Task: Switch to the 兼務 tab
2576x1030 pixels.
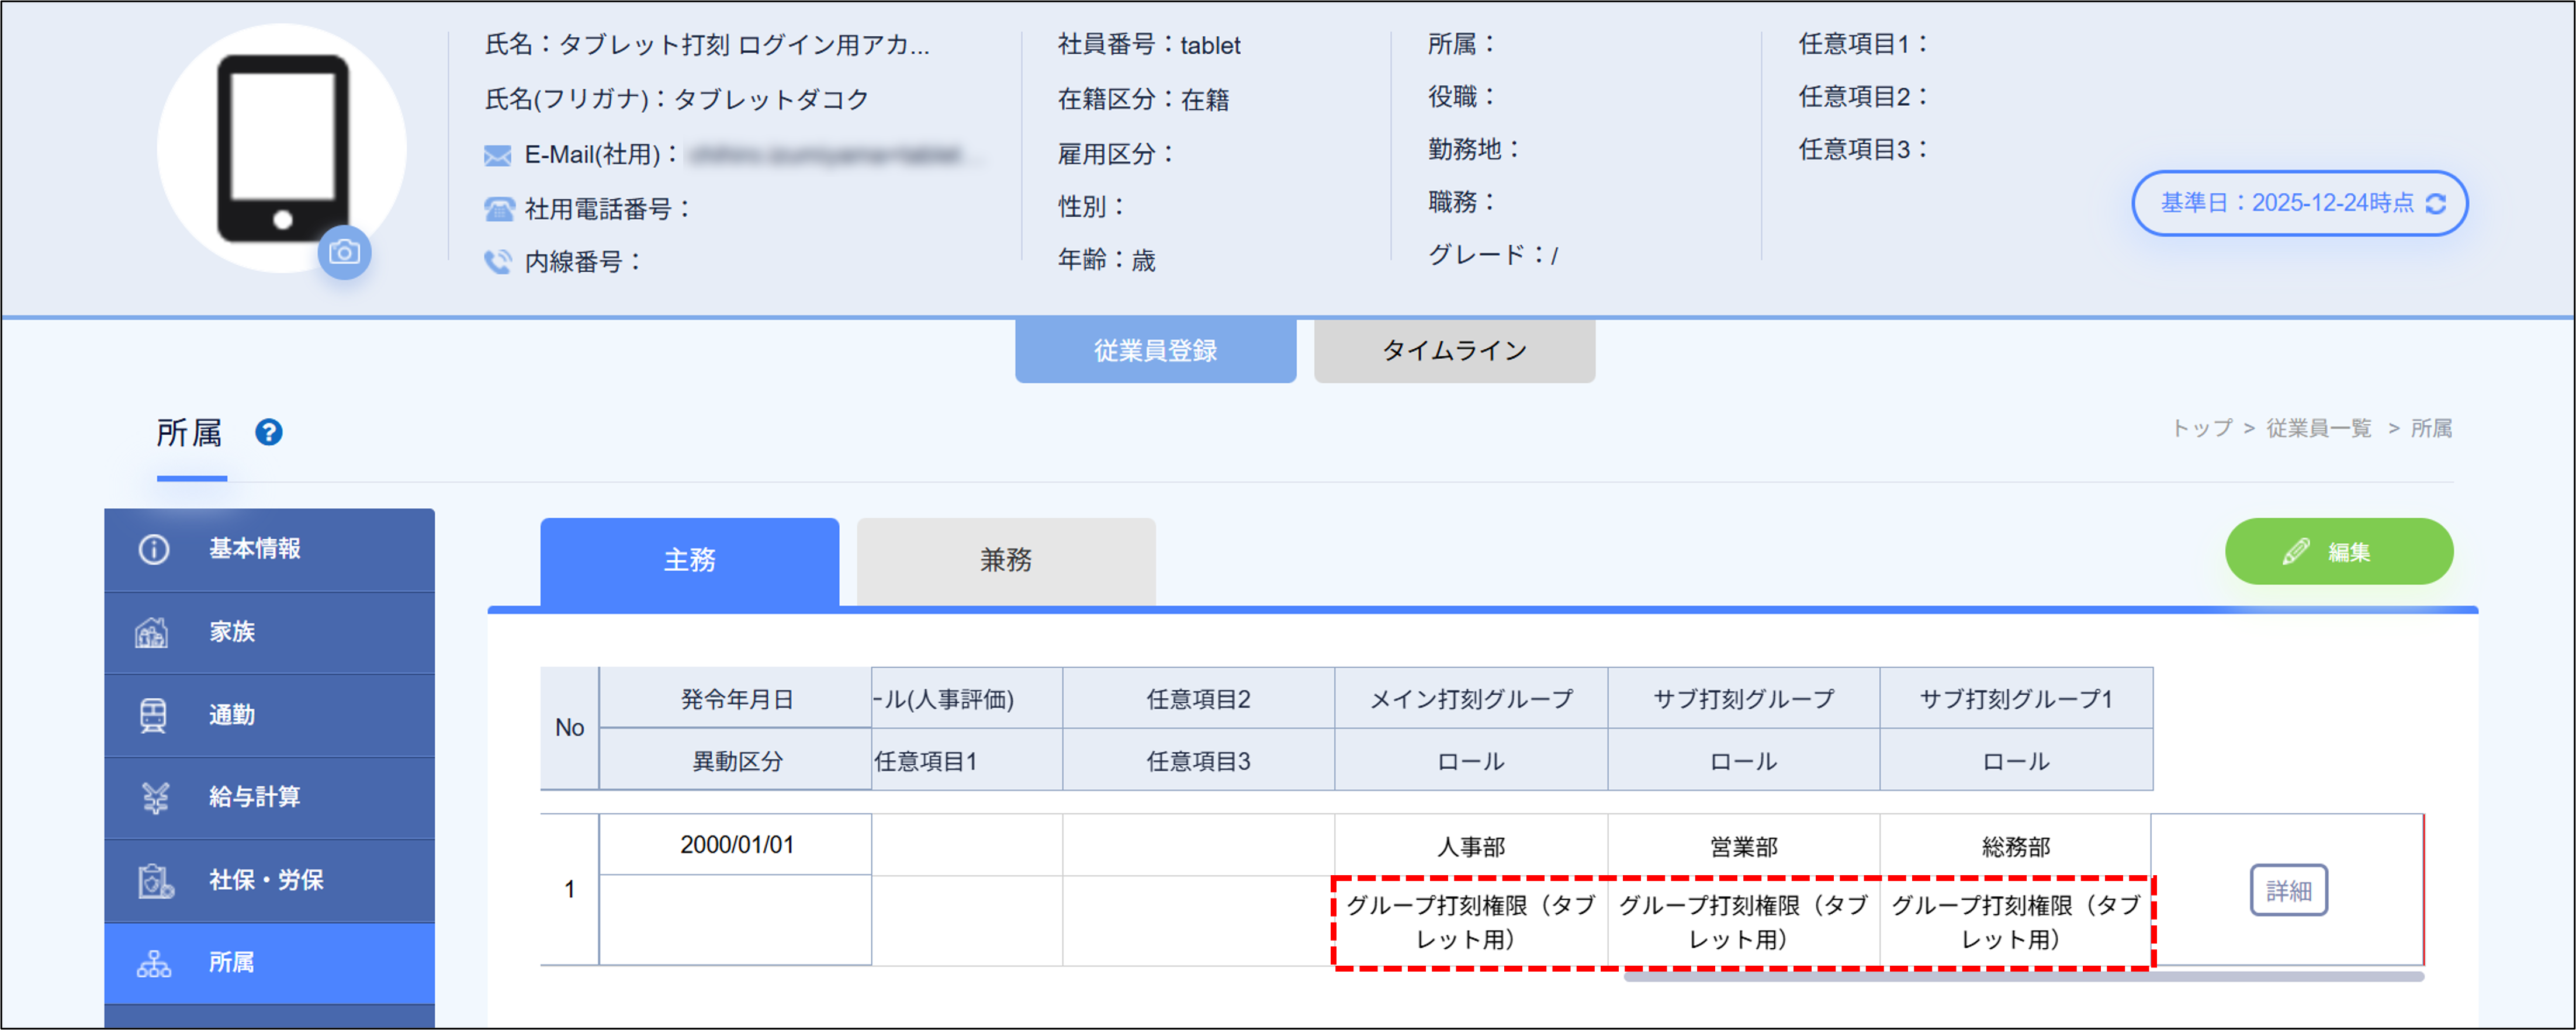Action: (x=1005, y=561)
